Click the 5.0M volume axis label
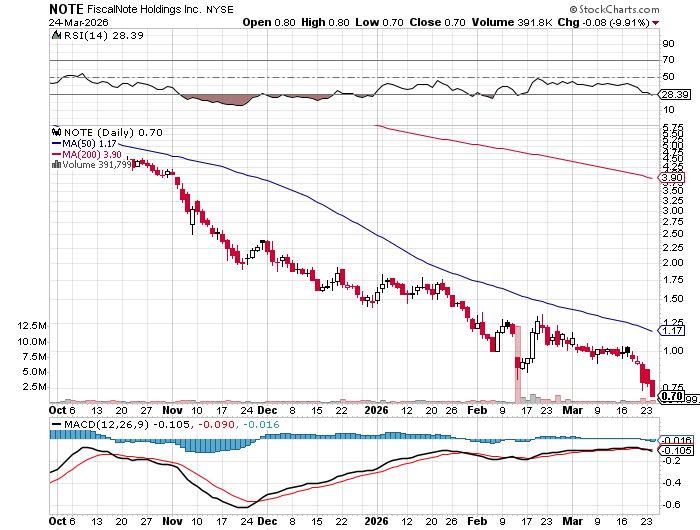This screenshot has width=700, height=530. click(x=35, y=371)
